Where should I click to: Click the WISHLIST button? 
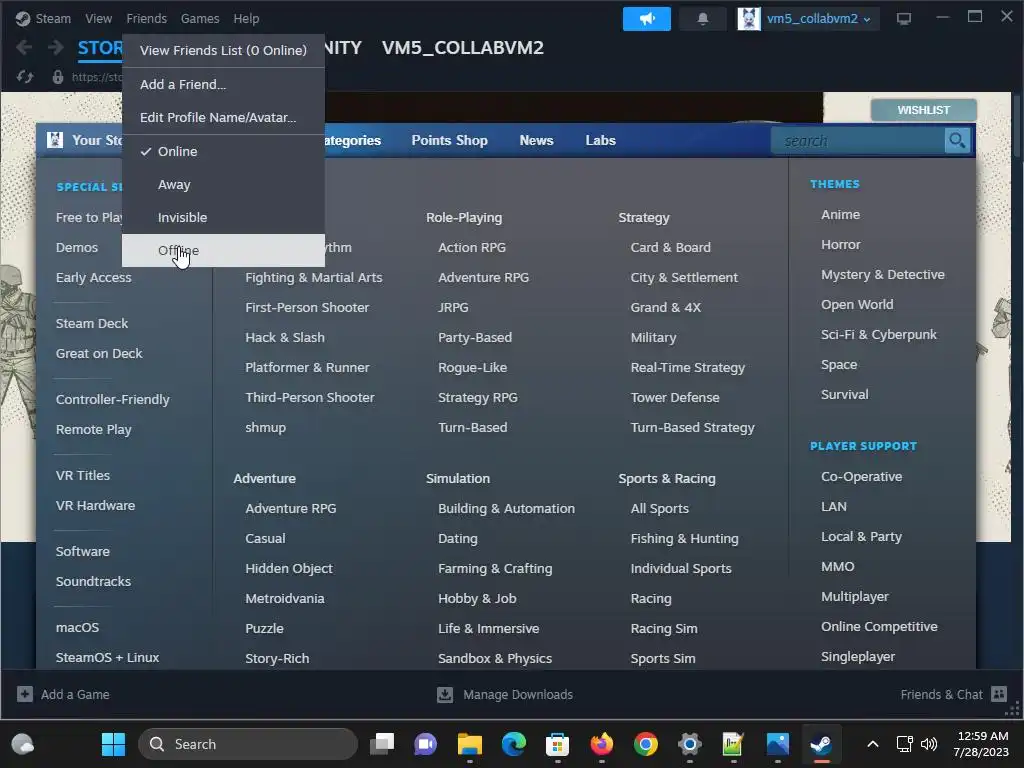923,110
